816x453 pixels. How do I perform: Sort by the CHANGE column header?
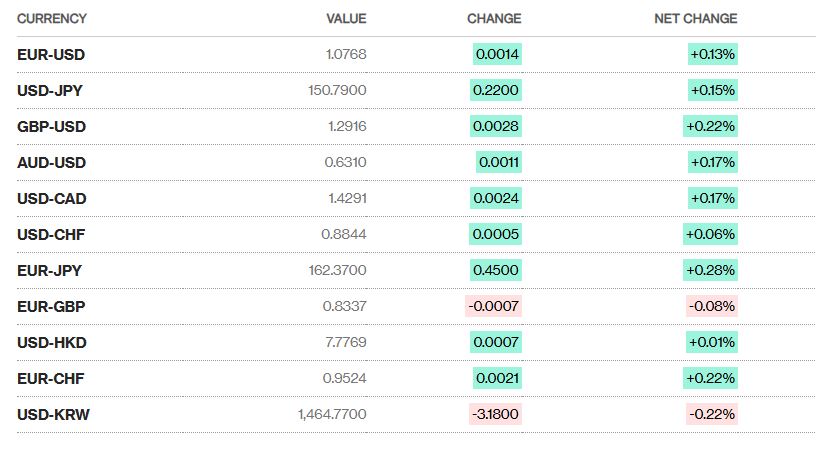click(x=494, y=19)
